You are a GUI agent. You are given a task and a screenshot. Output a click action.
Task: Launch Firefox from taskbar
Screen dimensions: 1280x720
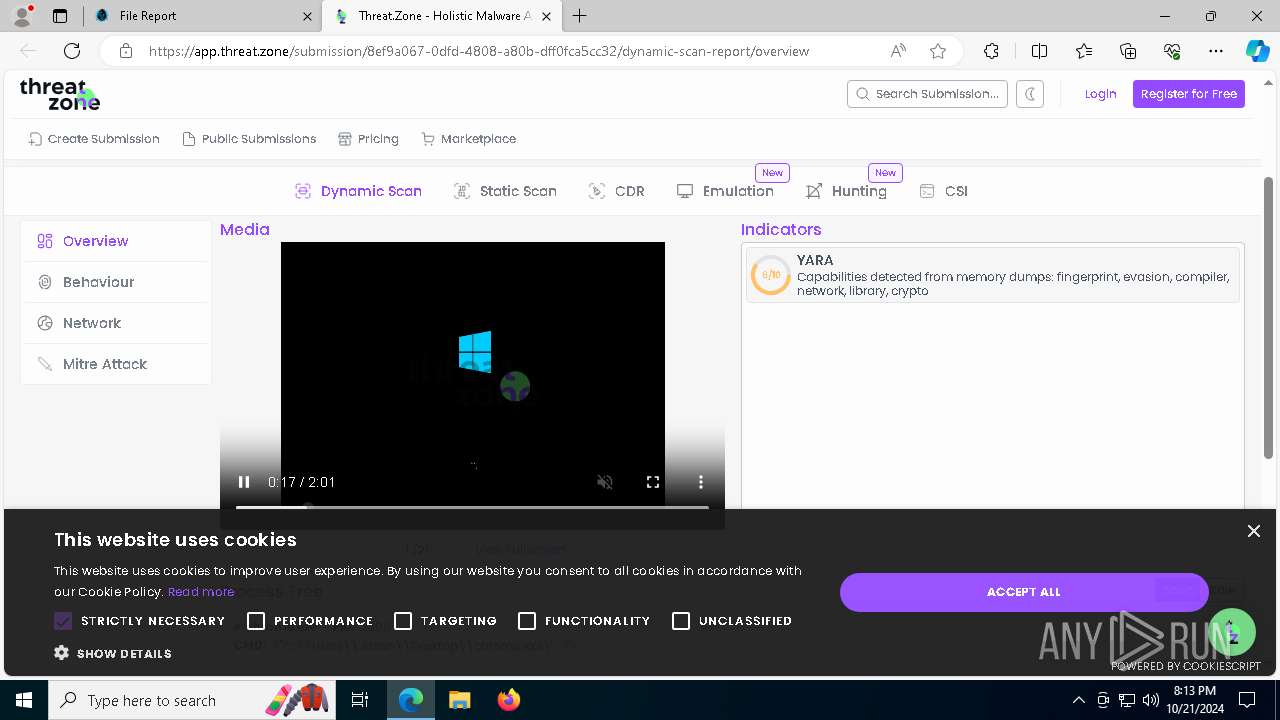[x=508, y=700]
